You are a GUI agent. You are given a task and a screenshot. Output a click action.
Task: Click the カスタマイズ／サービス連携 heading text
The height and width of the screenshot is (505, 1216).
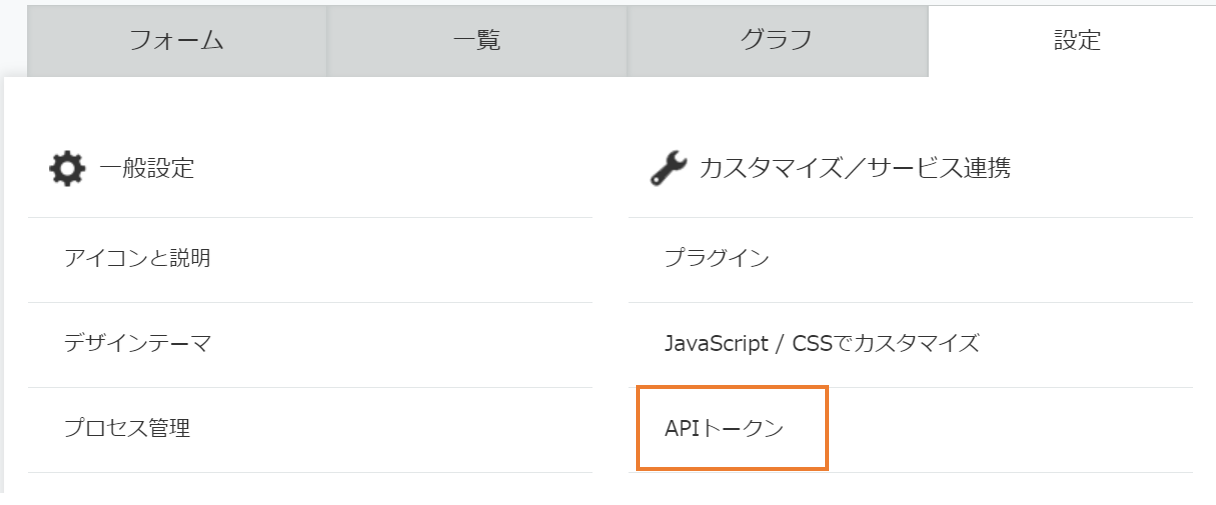coord(855,168)
